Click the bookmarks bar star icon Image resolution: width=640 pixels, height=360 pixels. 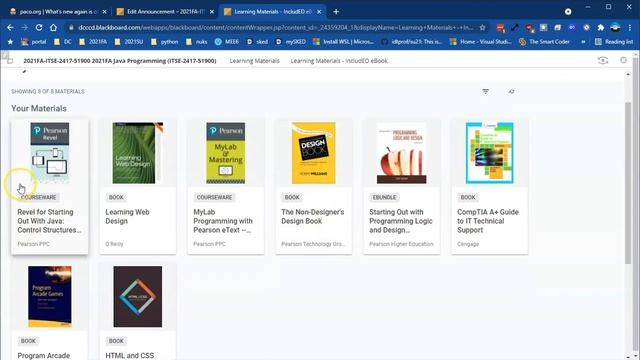click(10, 42)
